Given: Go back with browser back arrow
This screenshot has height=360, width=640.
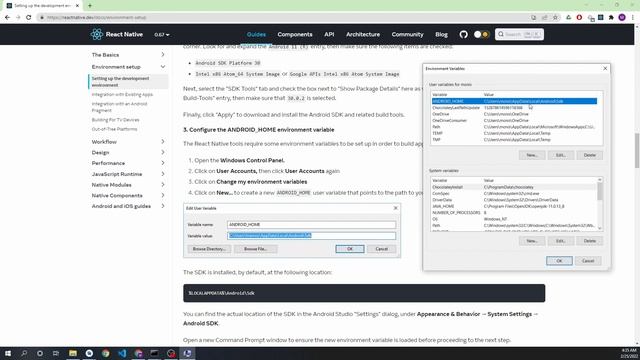Looking at the screenshot, I should pos(7,18).
